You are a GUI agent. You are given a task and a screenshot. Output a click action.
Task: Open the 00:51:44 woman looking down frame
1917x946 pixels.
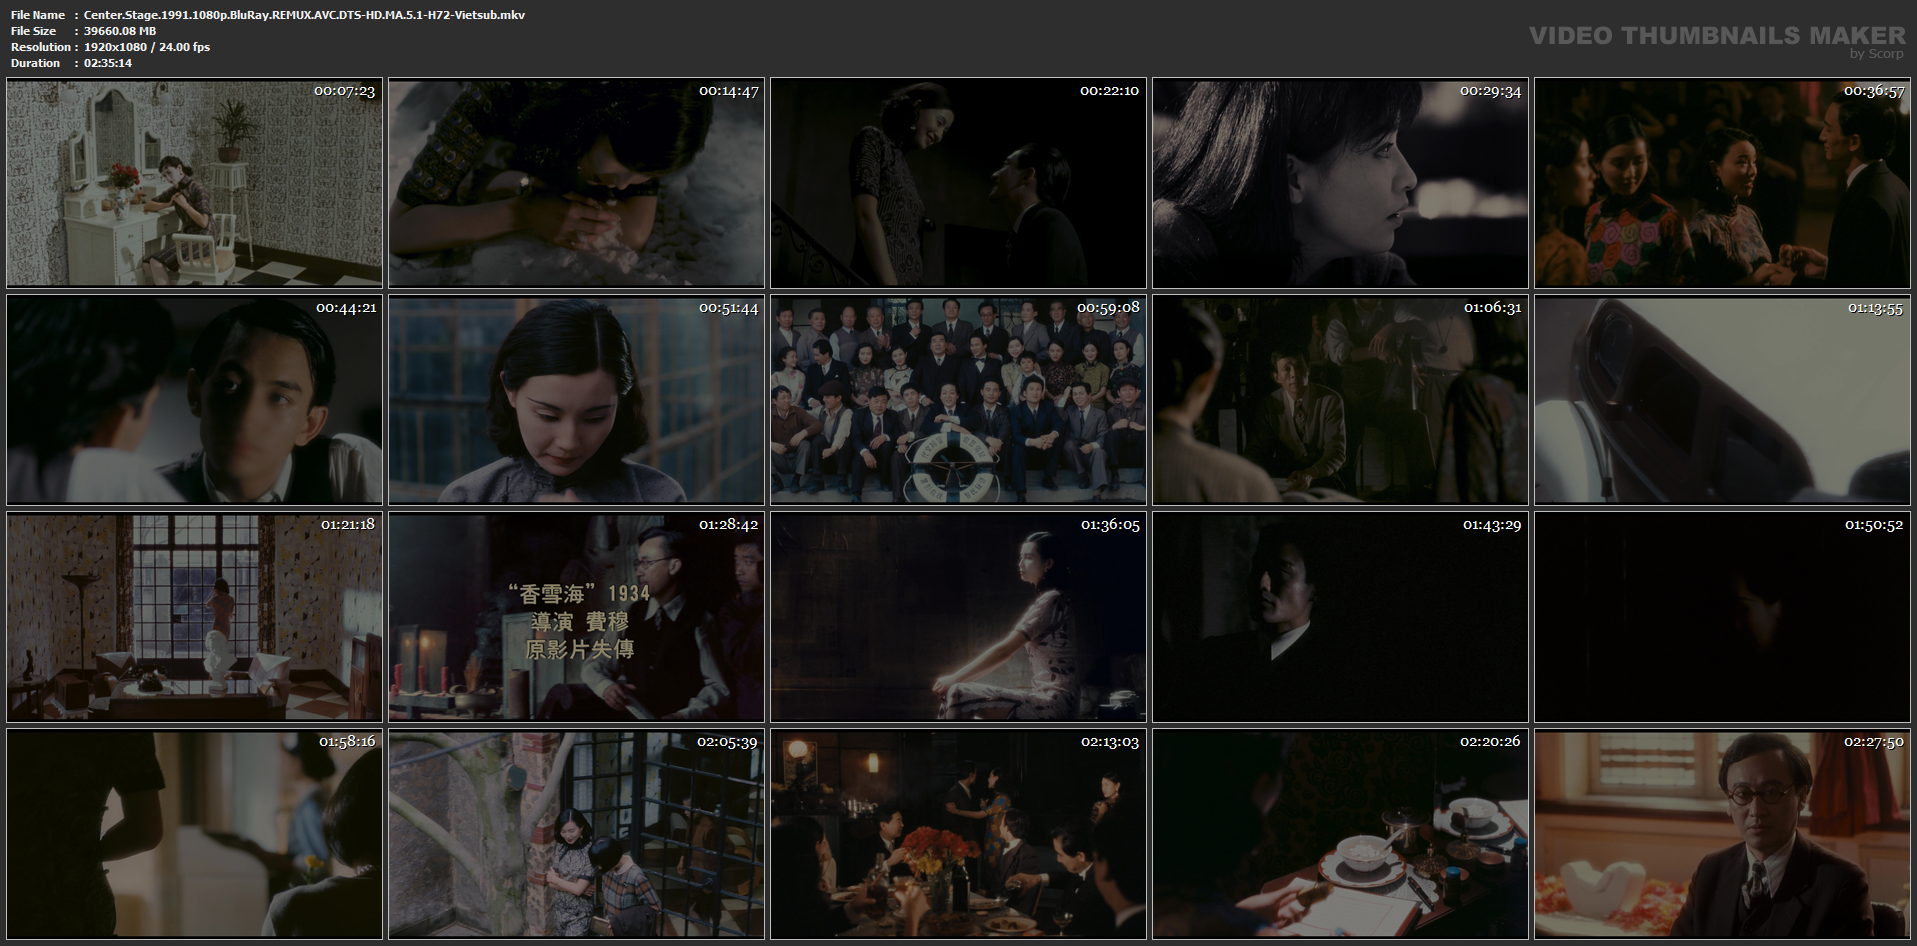coord(576,400)
